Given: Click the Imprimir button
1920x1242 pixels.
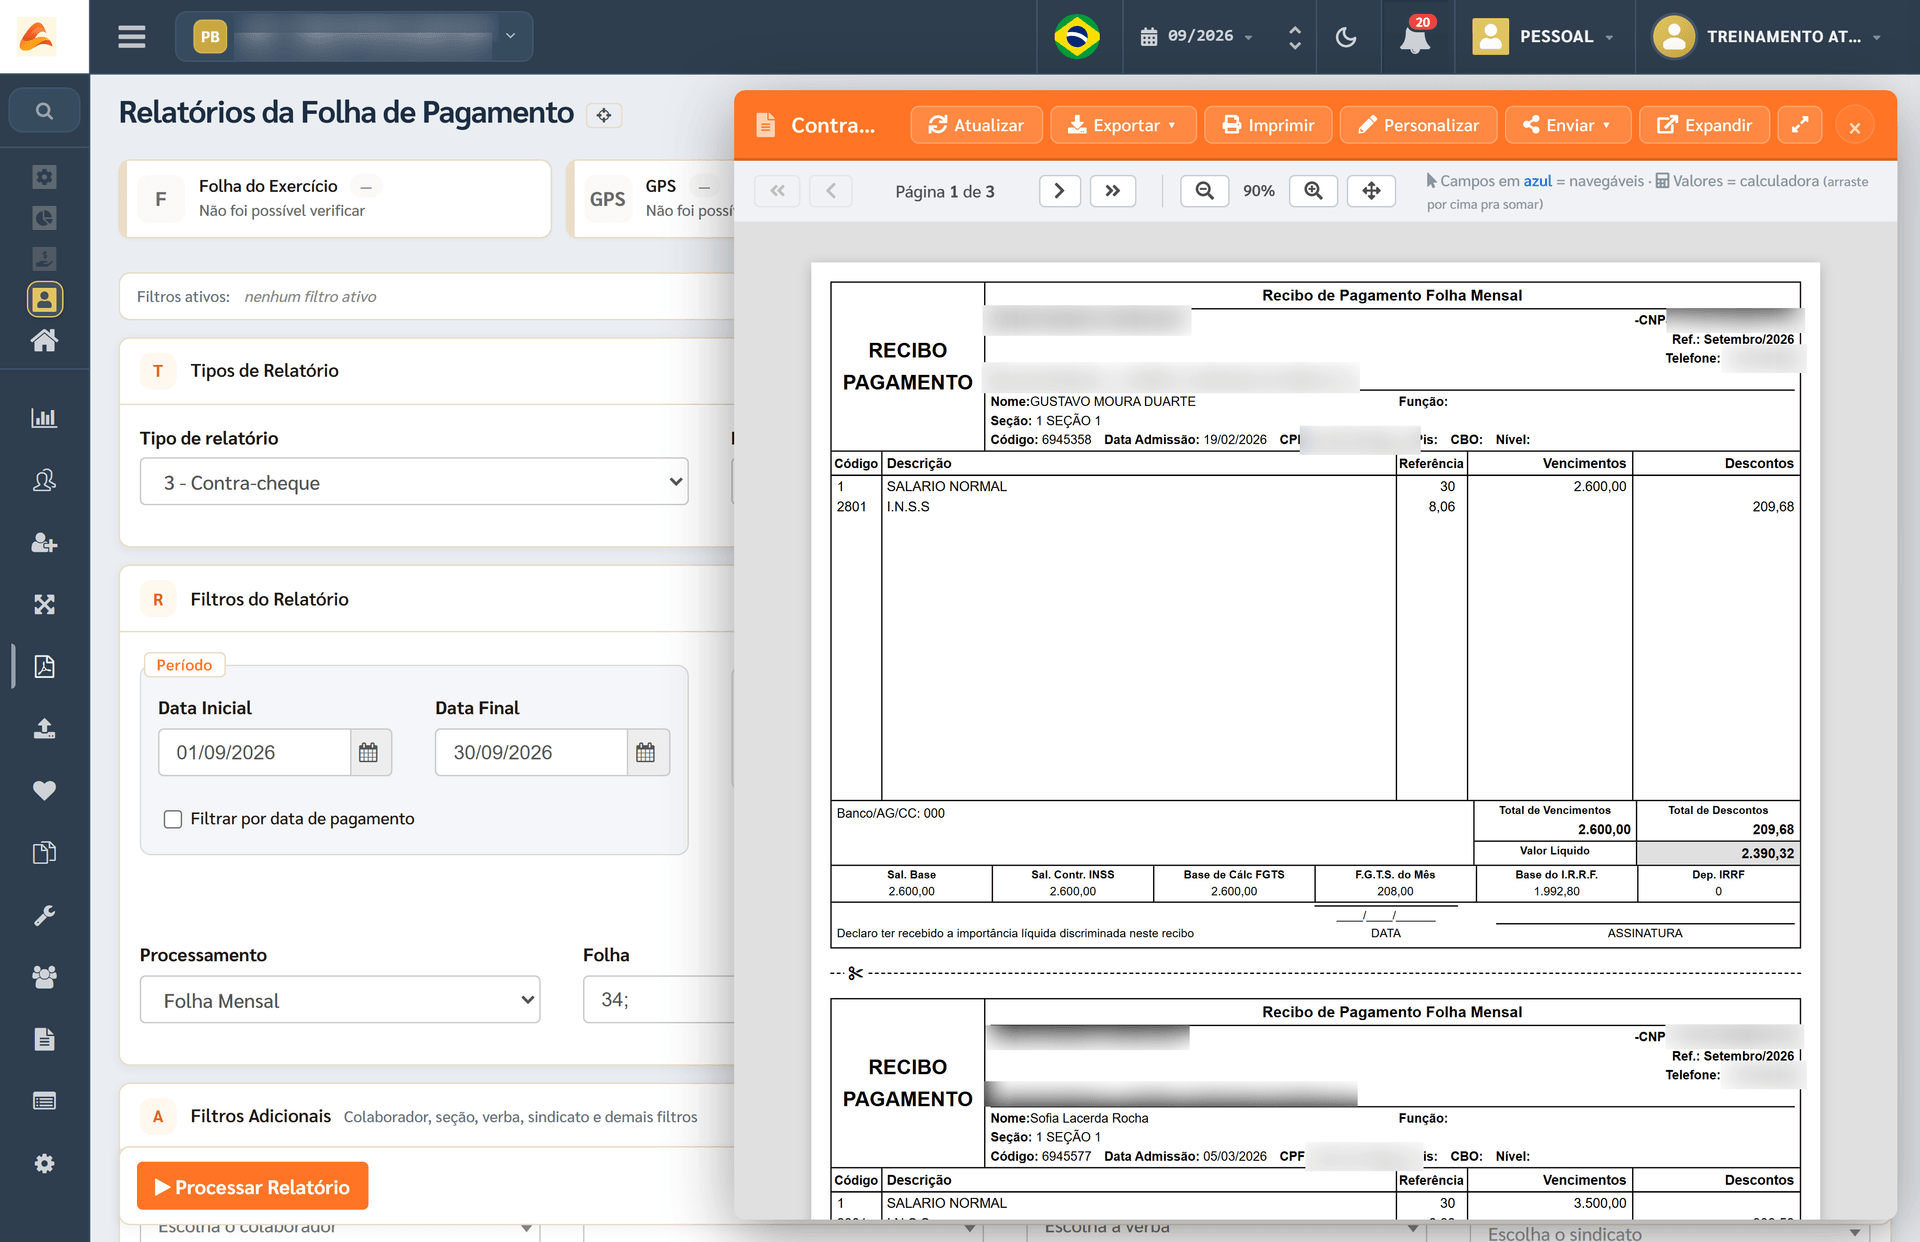Looking at the screenshot, I should (1268, 125).
